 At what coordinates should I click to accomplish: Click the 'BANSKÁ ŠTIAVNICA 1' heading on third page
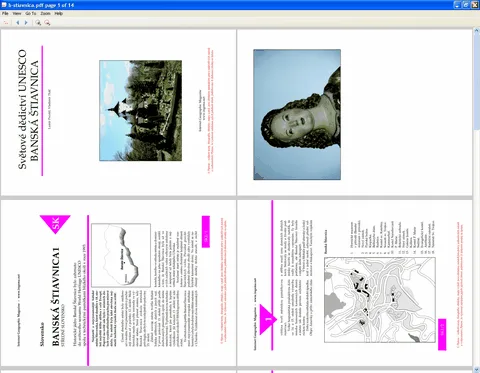click(x=56, y=296)
